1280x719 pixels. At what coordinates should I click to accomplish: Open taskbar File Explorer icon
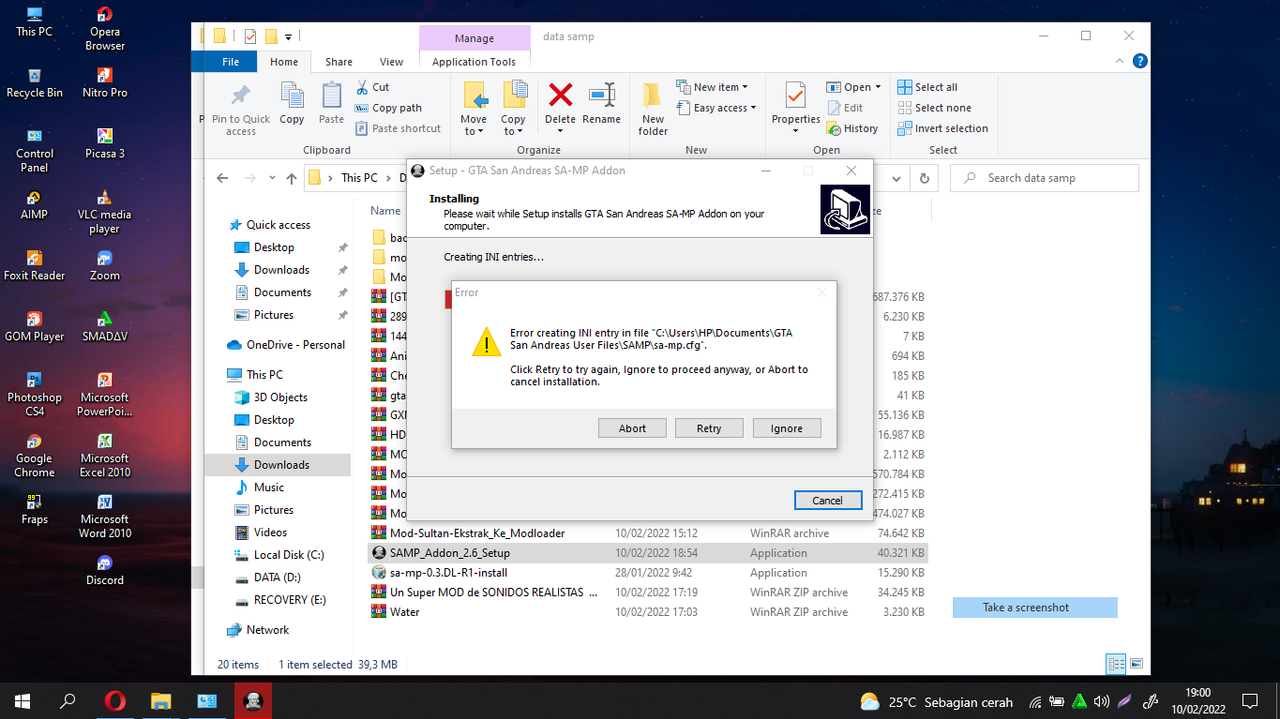160,701
